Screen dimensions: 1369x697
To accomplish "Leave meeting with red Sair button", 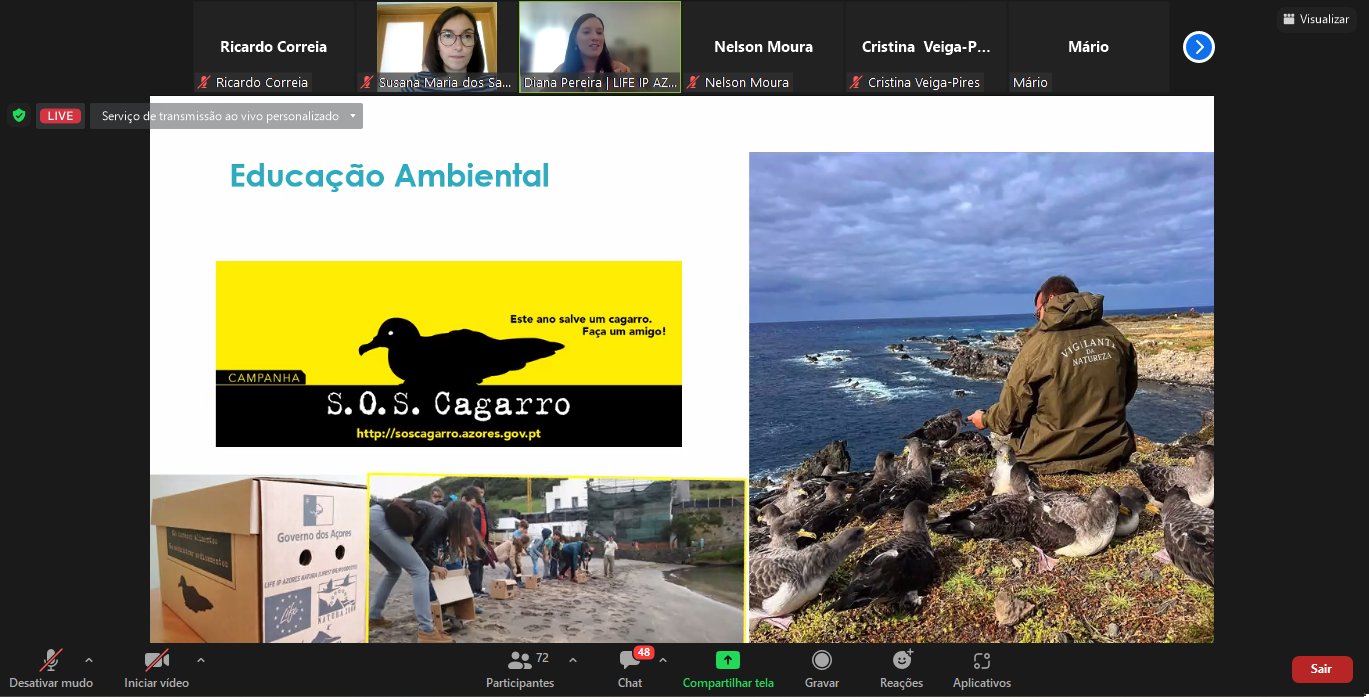I will point(1321,669).
